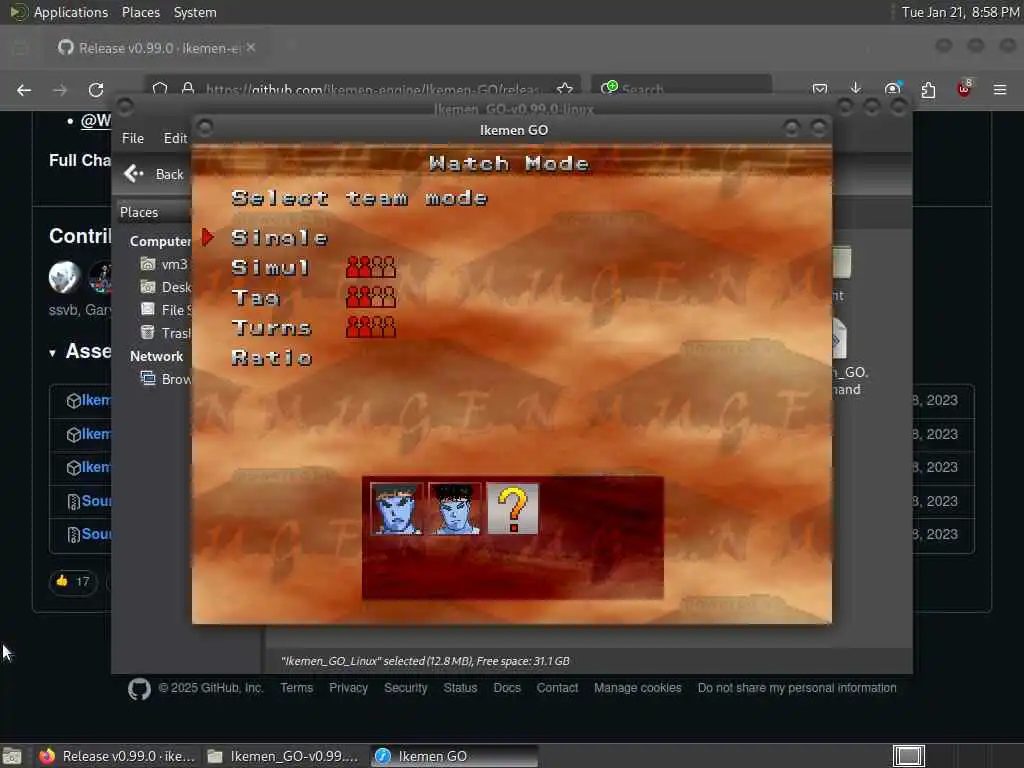Select the random question mark character slot

pos(513,509)
